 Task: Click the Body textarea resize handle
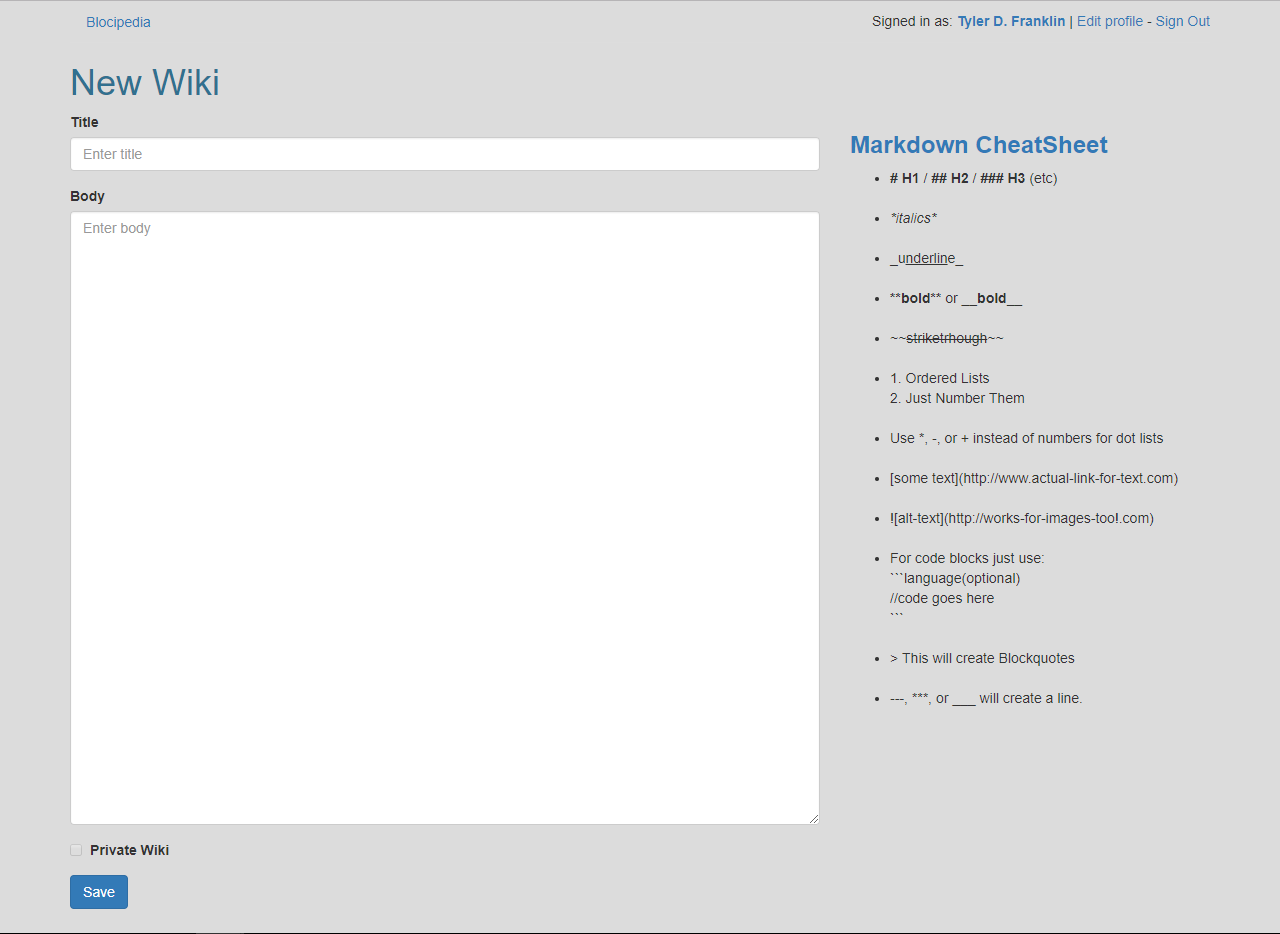tap(813, 818)
